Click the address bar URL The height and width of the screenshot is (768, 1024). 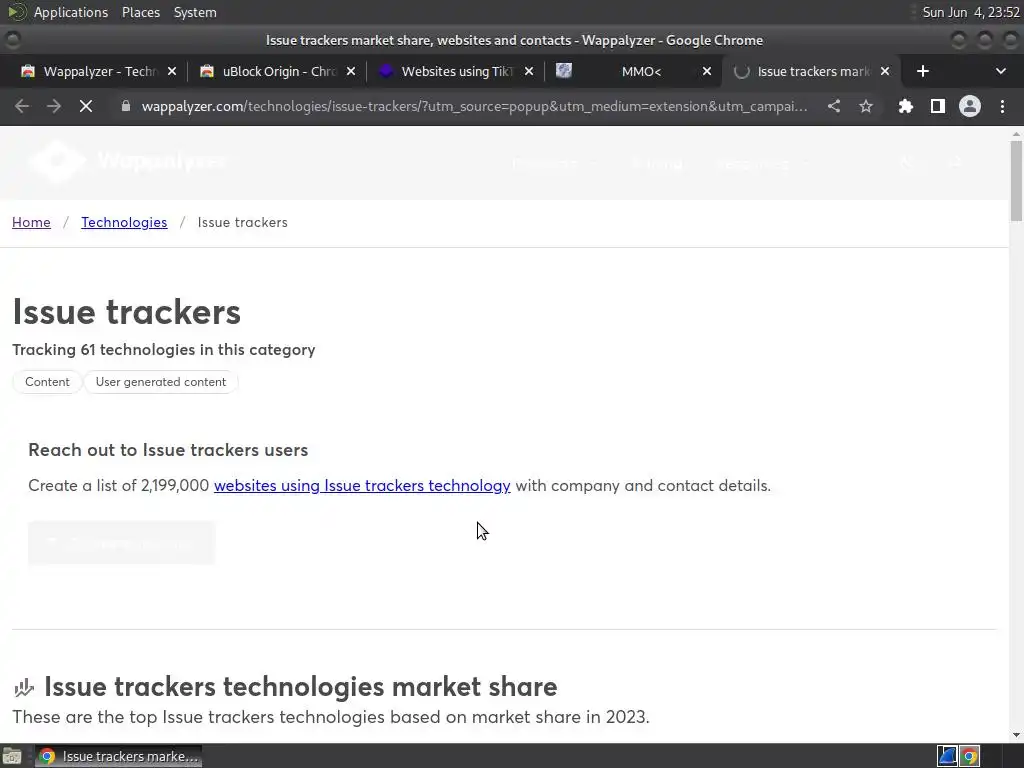click(x=474, y=106)
